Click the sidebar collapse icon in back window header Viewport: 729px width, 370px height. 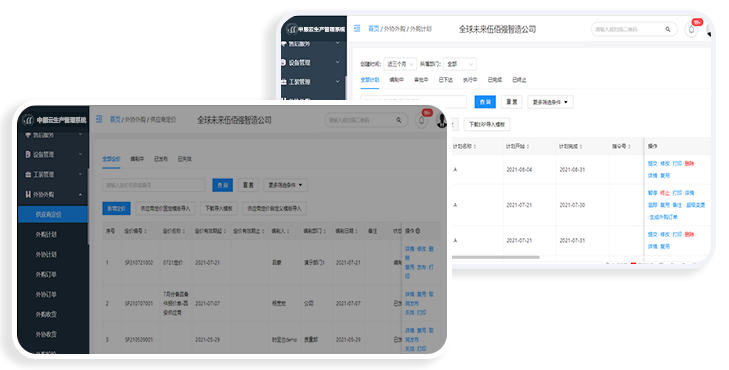coord(357,29)
